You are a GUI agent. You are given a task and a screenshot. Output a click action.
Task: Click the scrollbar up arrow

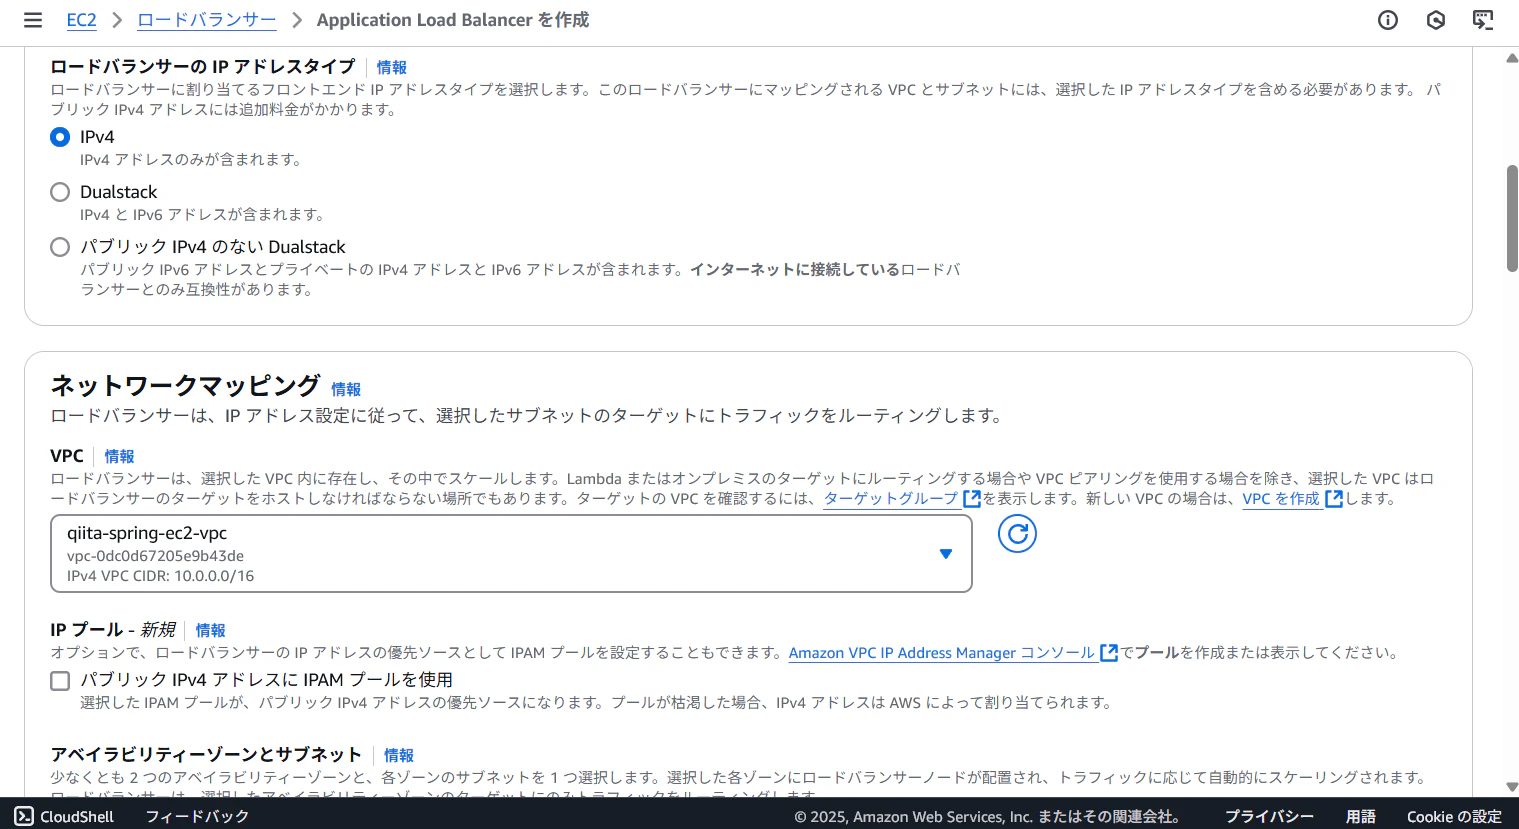click(x=1512, y=58)
